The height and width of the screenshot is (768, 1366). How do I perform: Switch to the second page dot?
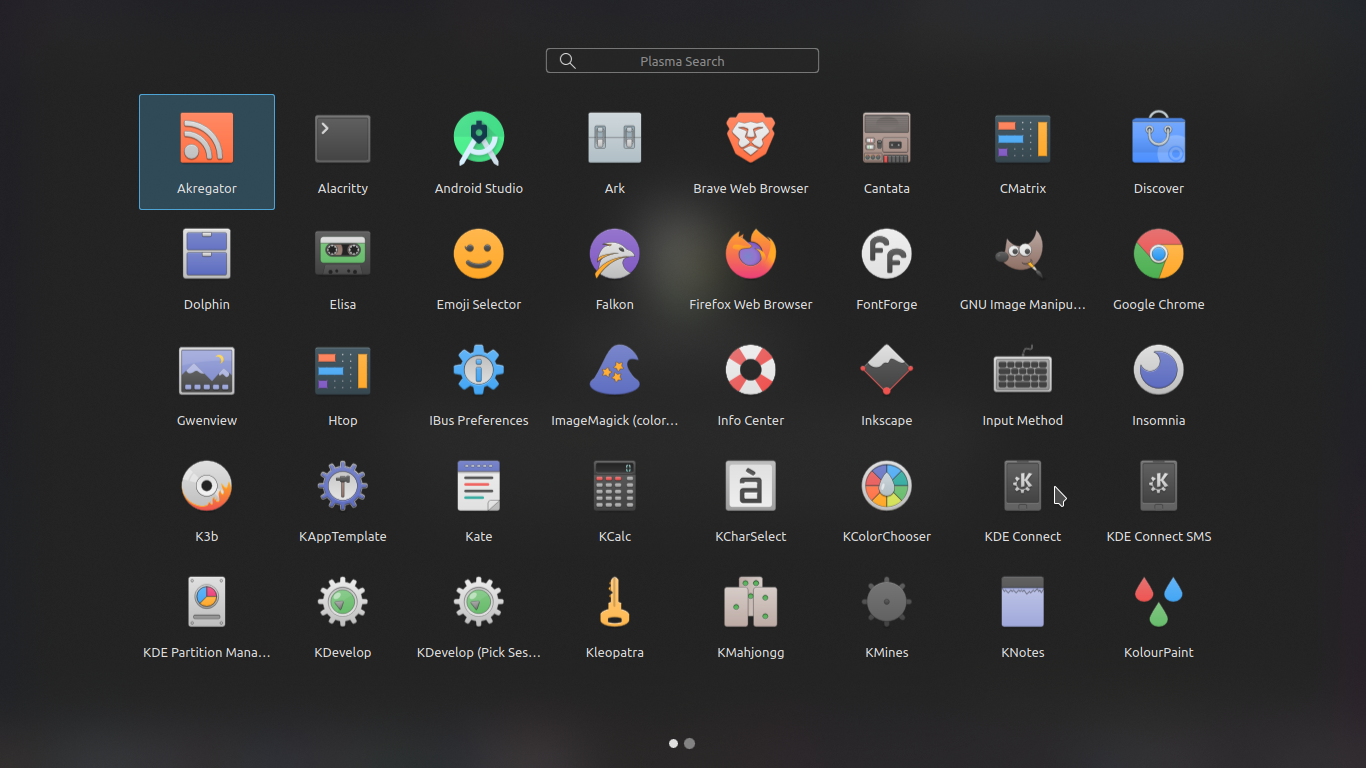(x=690, y=743)
